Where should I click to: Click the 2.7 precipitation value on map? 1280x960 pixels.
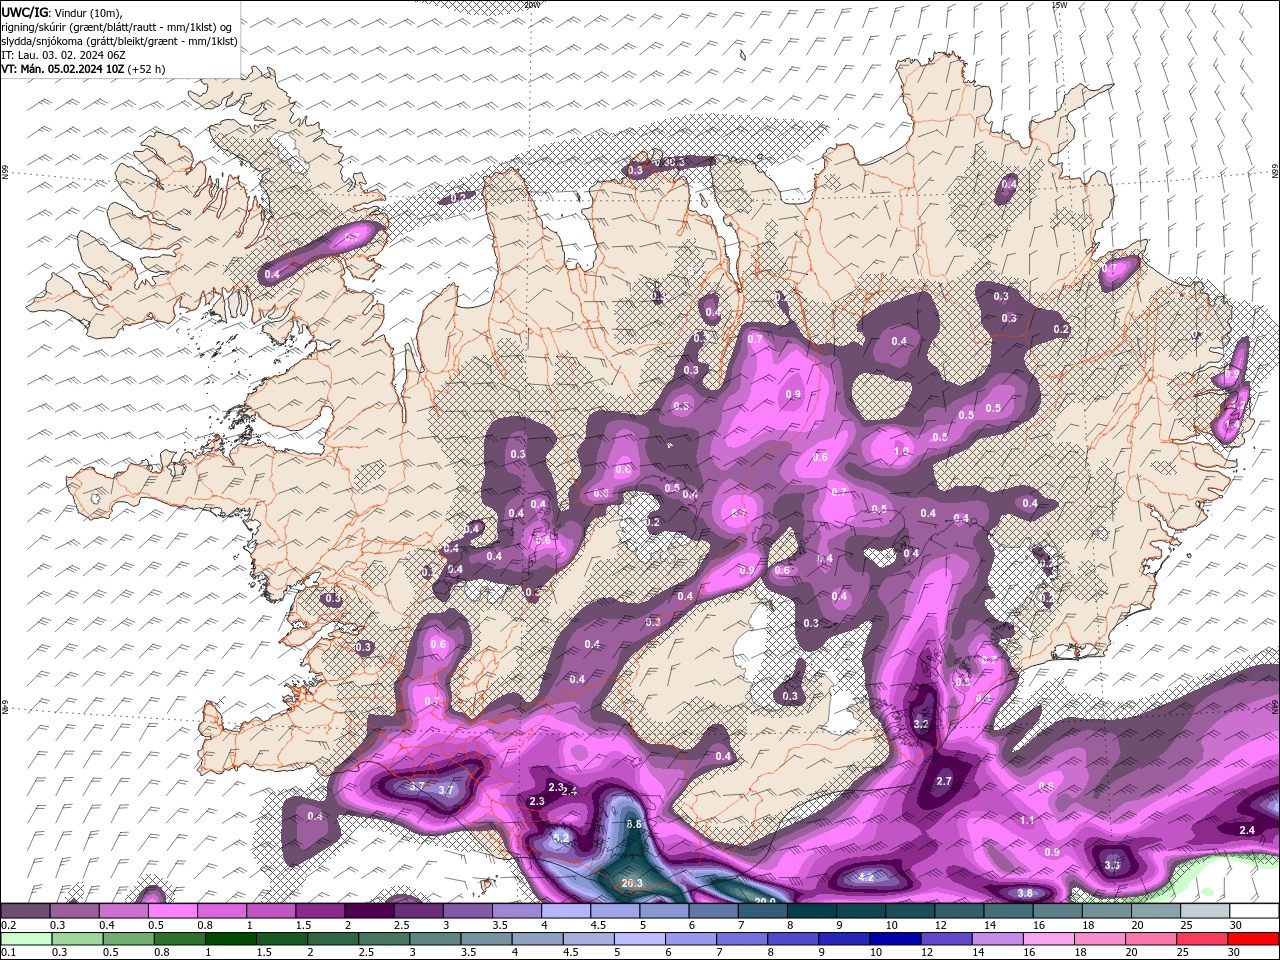point(944,781)
